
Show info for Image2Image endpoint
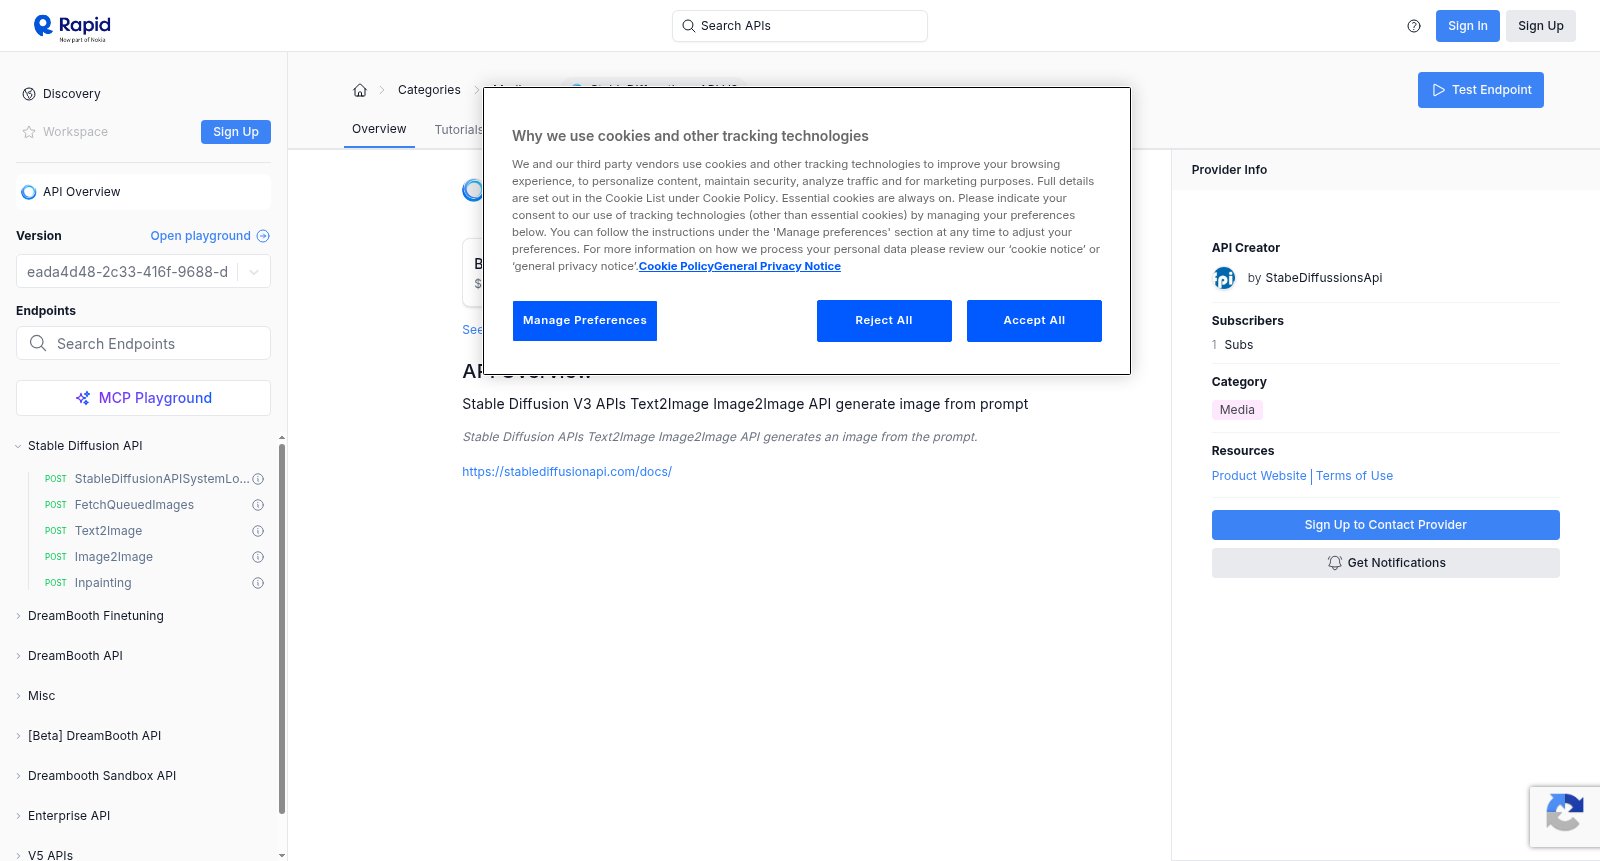258,557
